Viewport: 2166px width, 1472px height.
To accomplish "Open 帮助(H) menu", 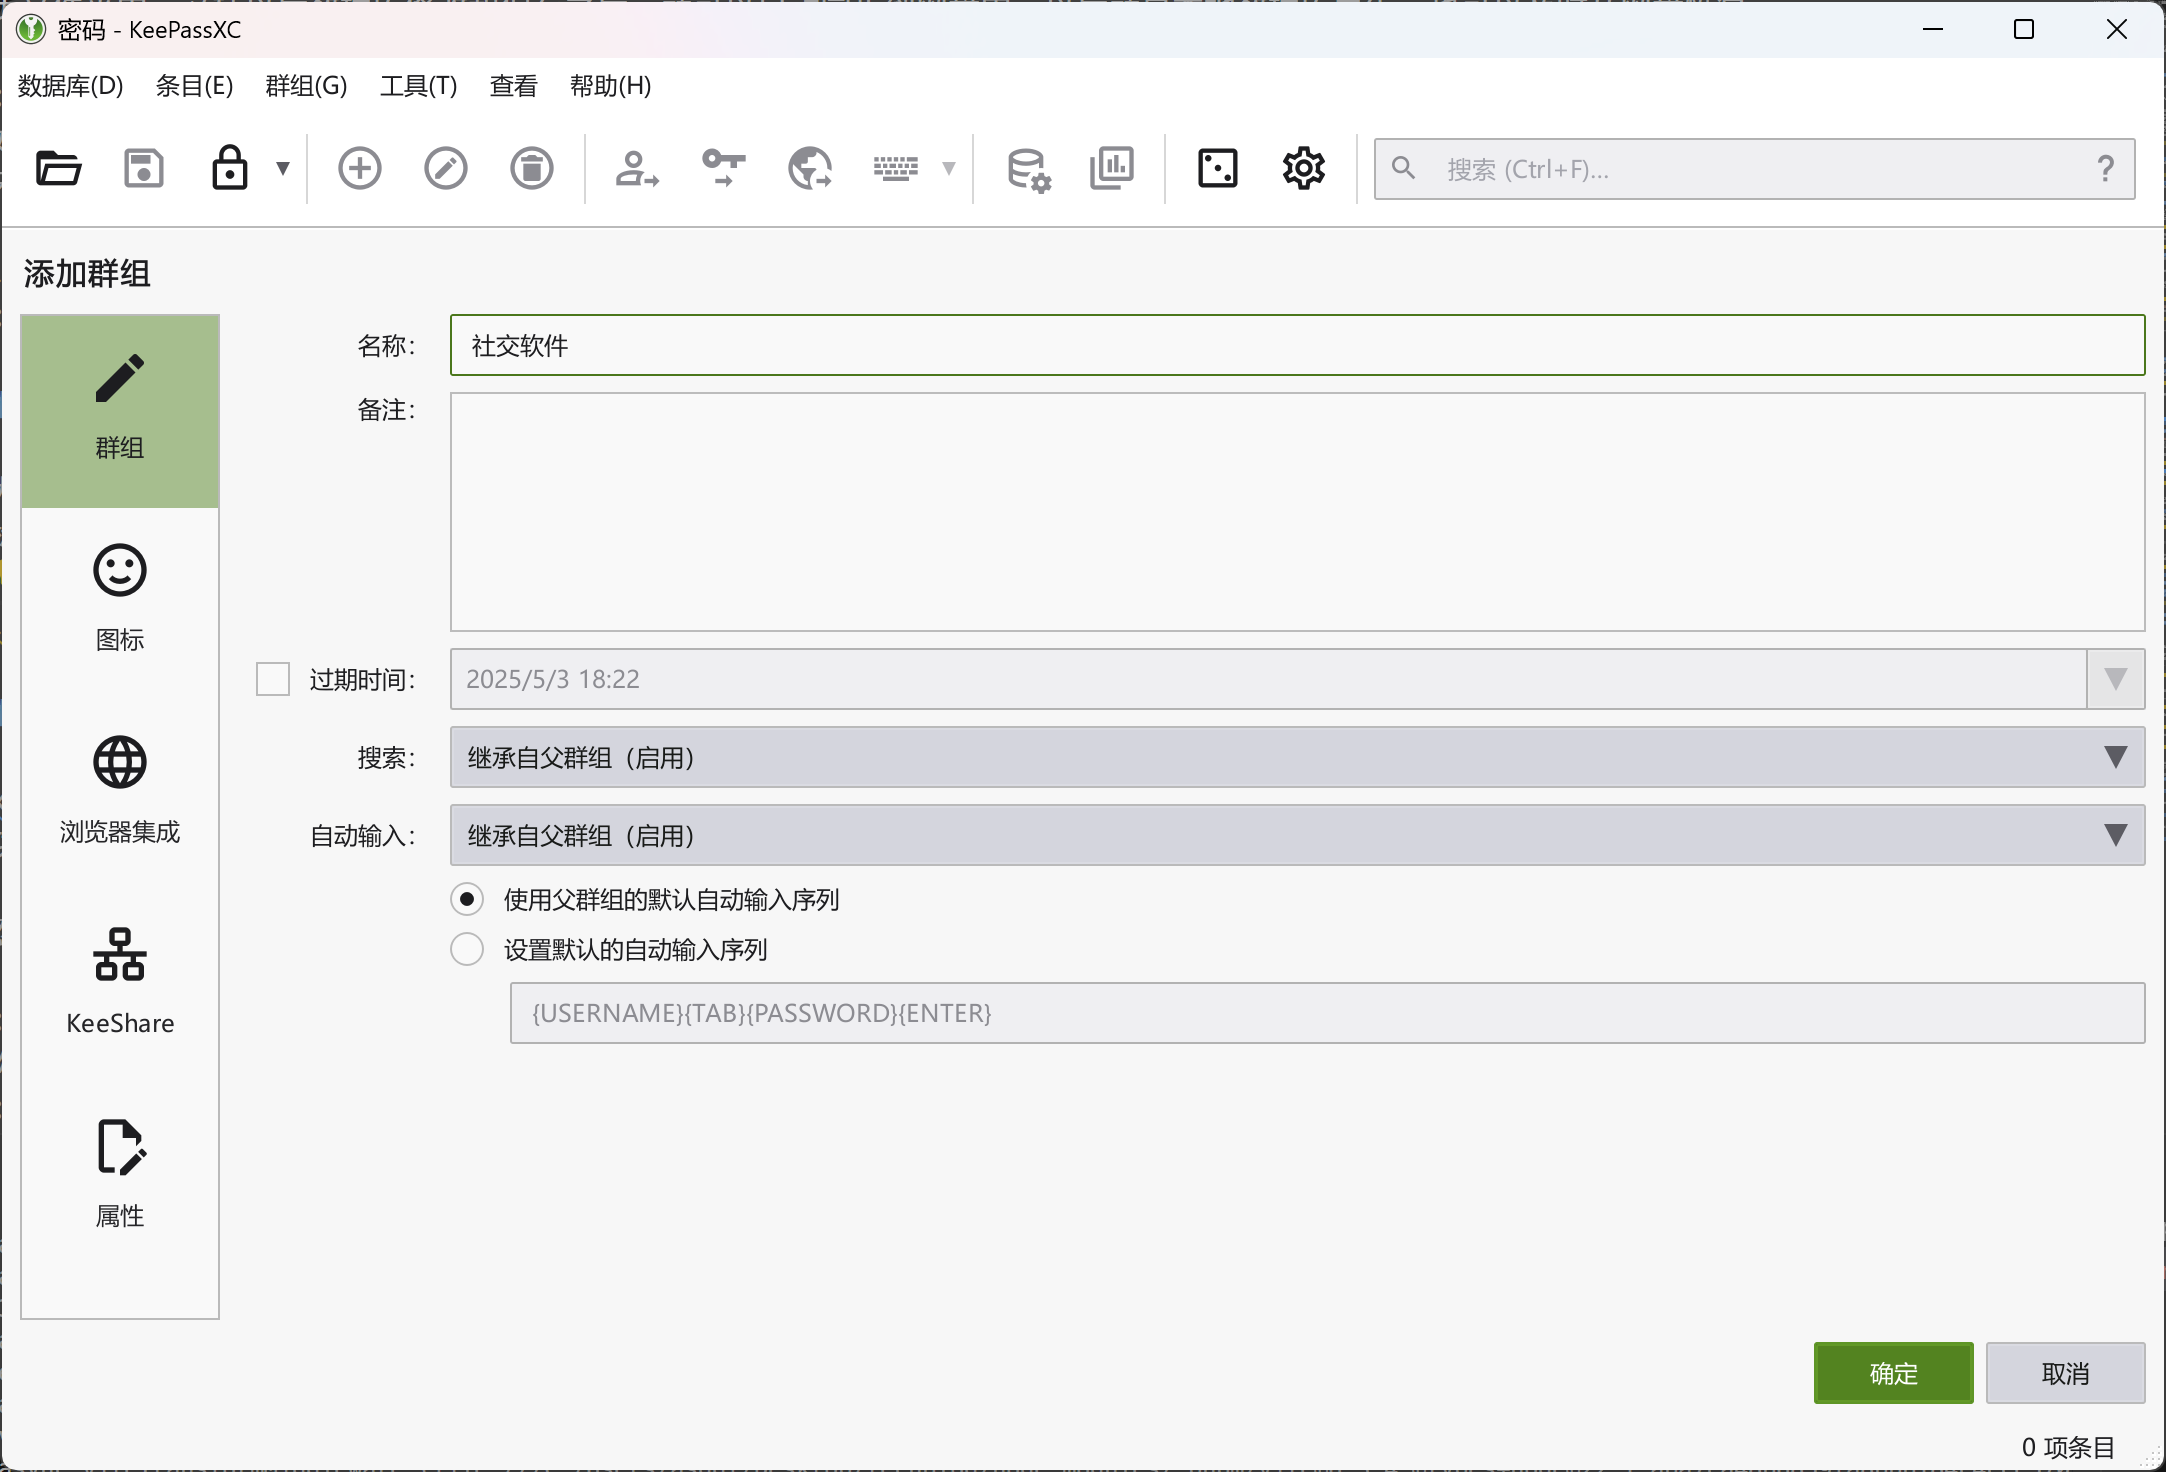I will (x=610, y=86).
